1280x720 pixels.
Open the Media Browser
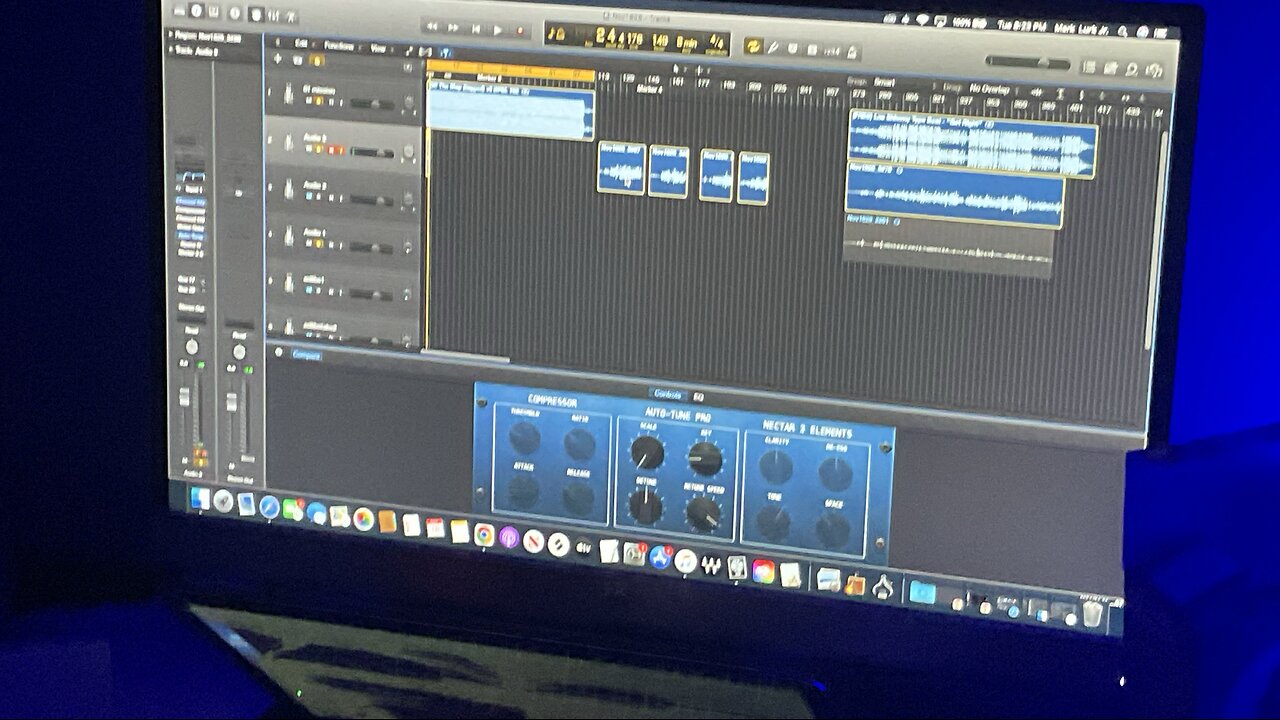1154,71
